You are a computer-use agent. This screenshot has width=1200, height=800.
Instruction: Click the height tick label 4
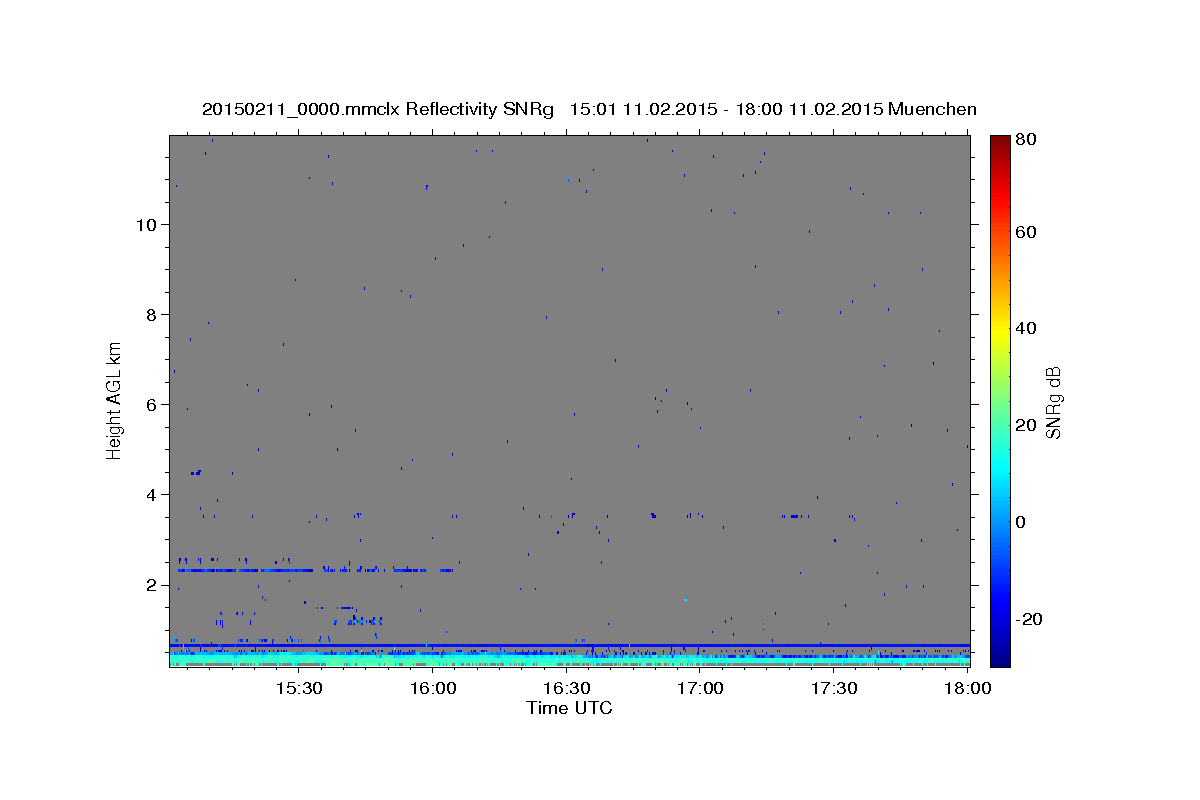tap(152, 494)
